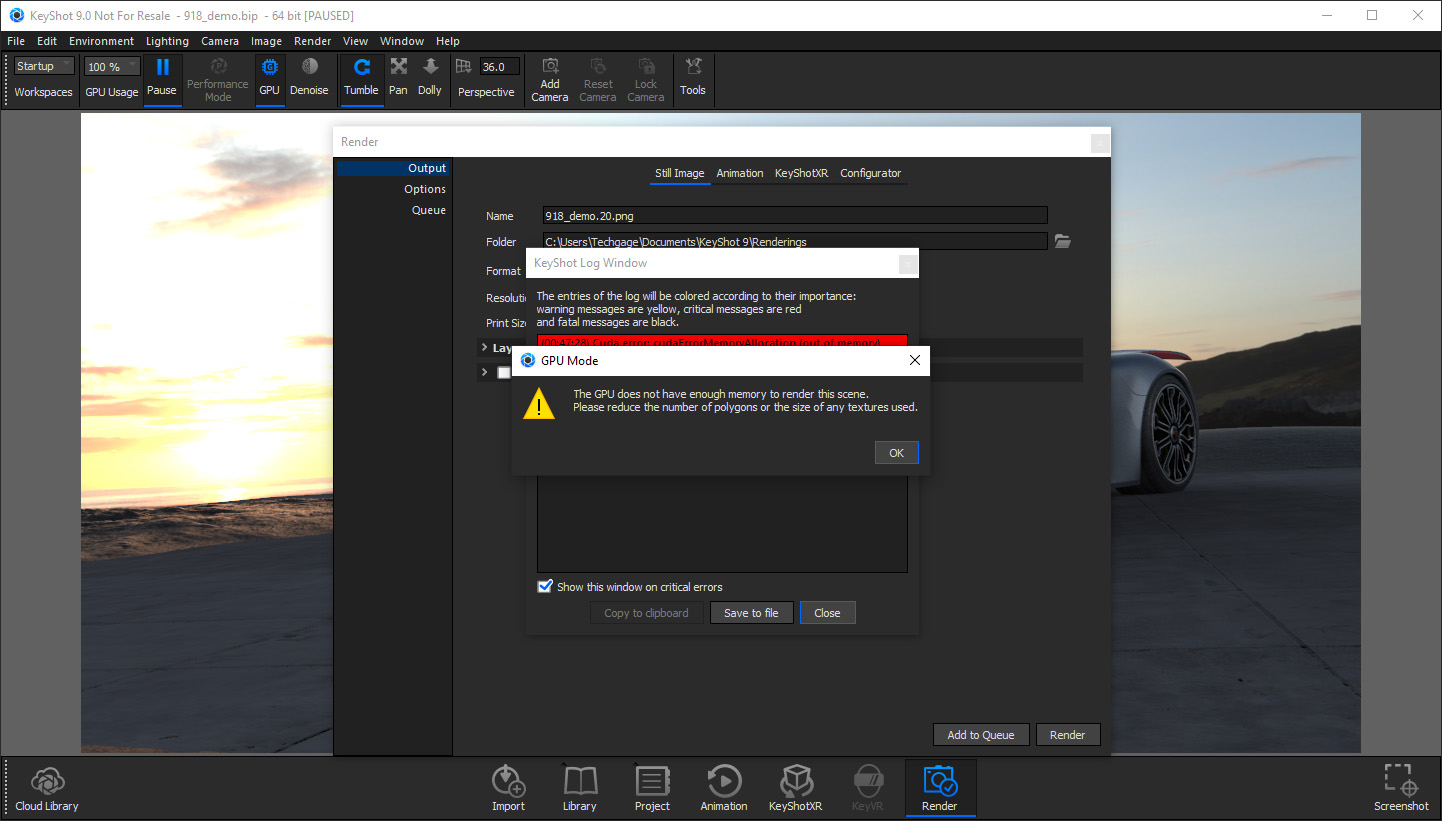Image resolution: width=1442 pixels, height=821 pixels.
Task: Close the KeyShot Log Window via title button
Action: 907,264
